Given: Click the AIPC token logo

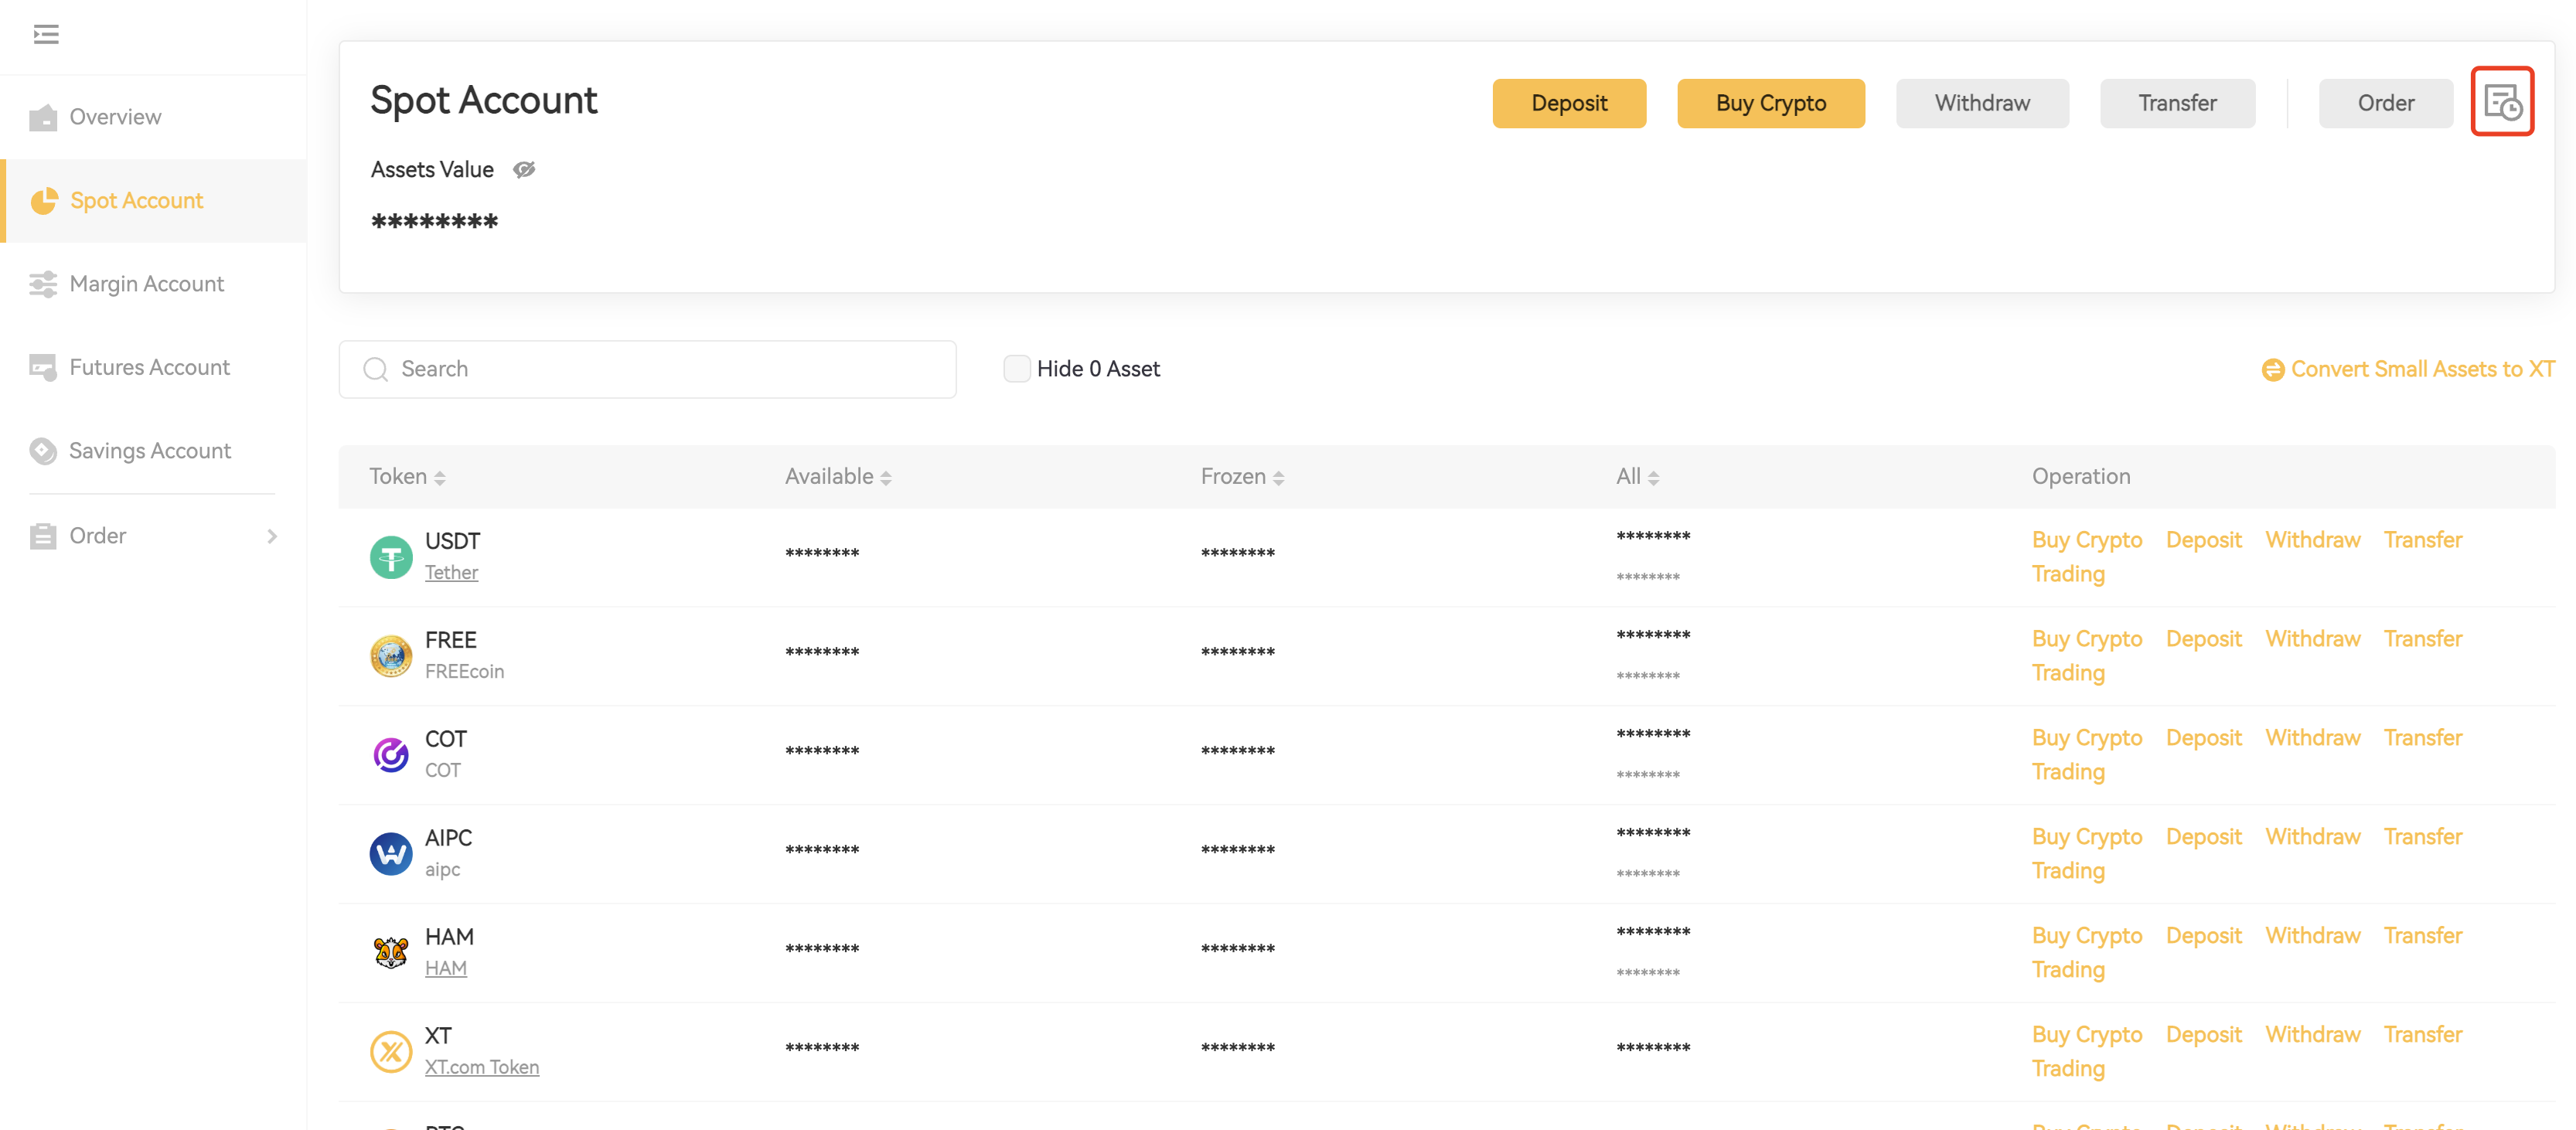Looking at the screenshot, I should tap(391, 853).
